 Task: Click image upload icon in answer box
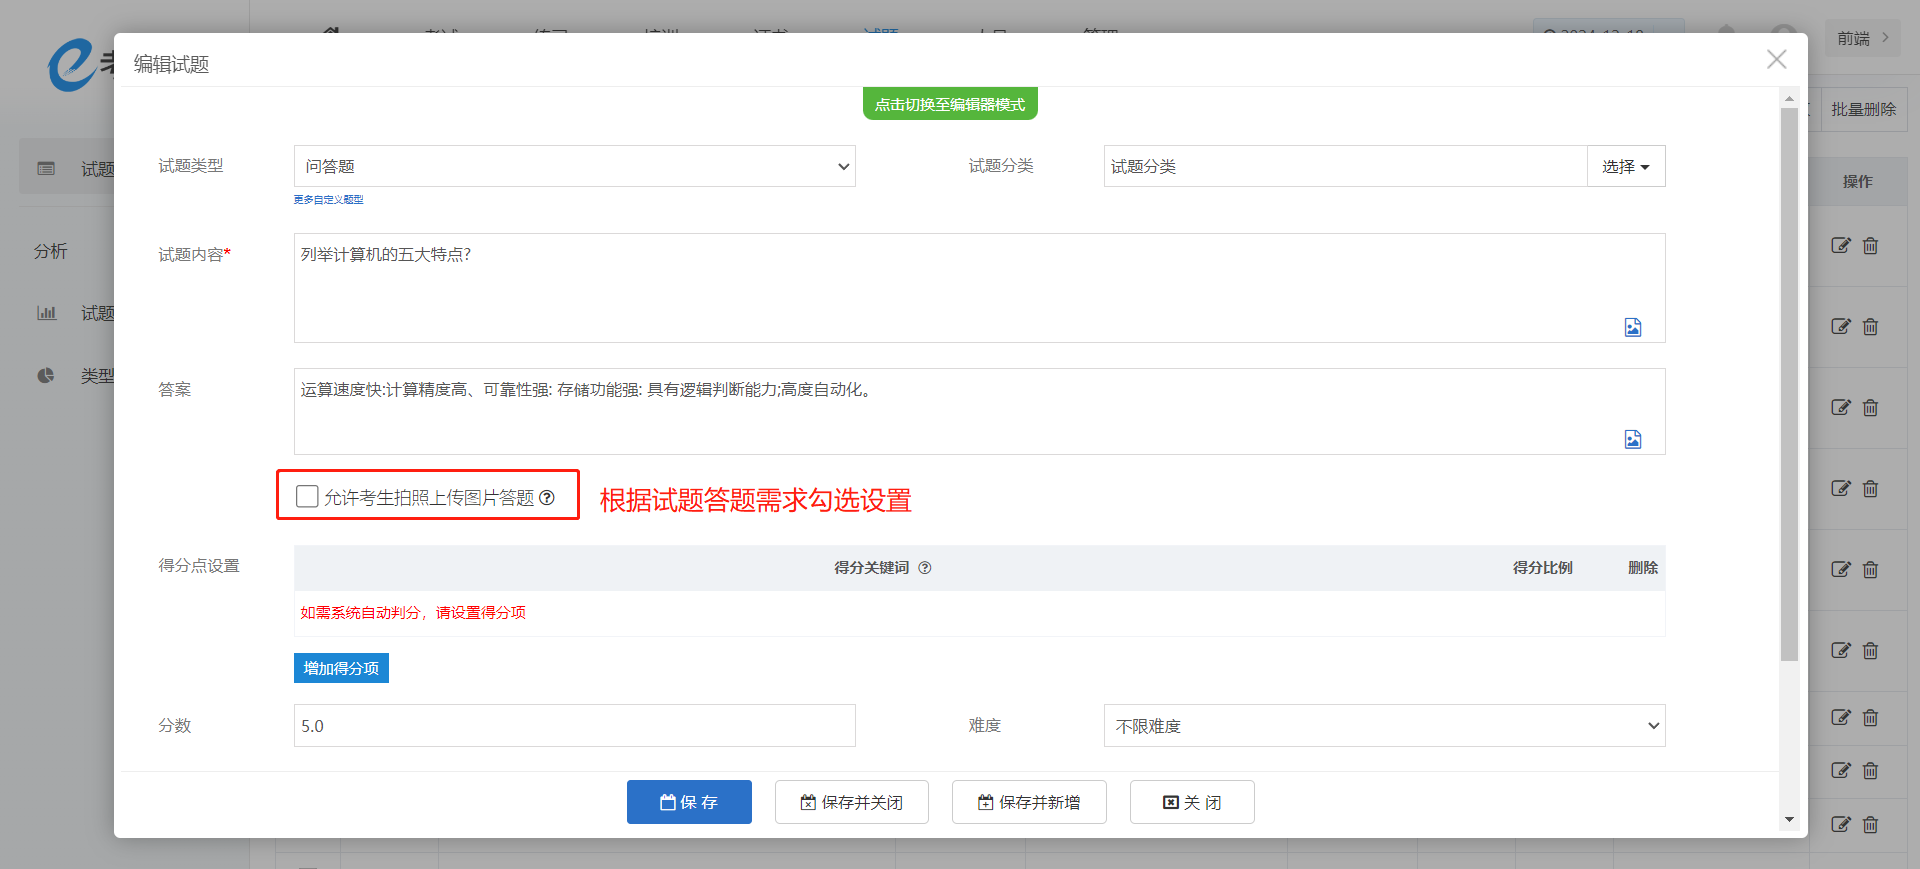click(x=1632, y=439)
